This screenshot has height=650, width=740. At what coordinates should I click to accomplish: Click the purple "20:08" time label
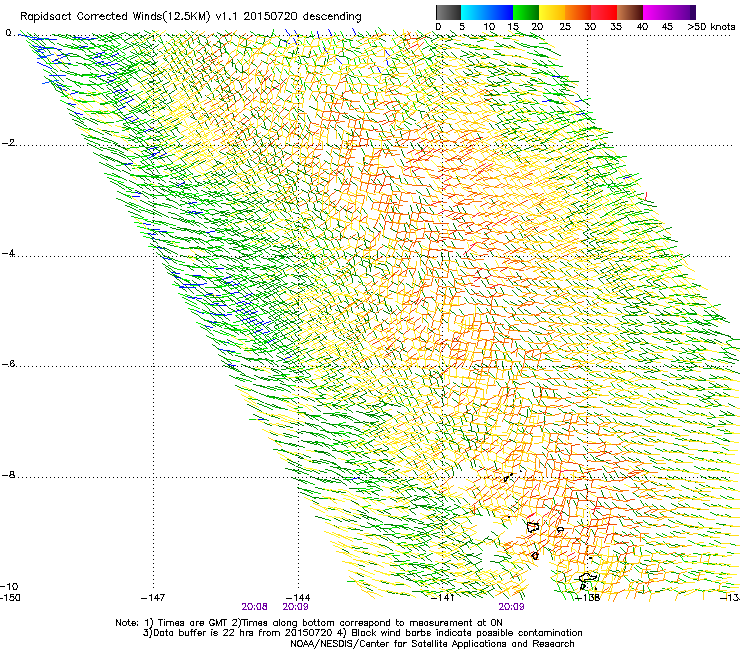tap(254, 607)
